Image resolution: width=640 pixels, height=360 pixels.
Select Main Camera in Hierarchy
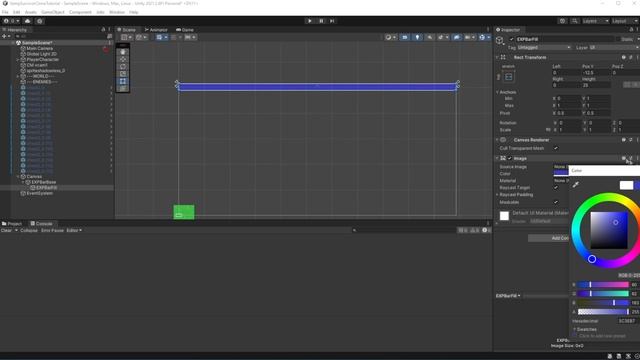[40, 49]
